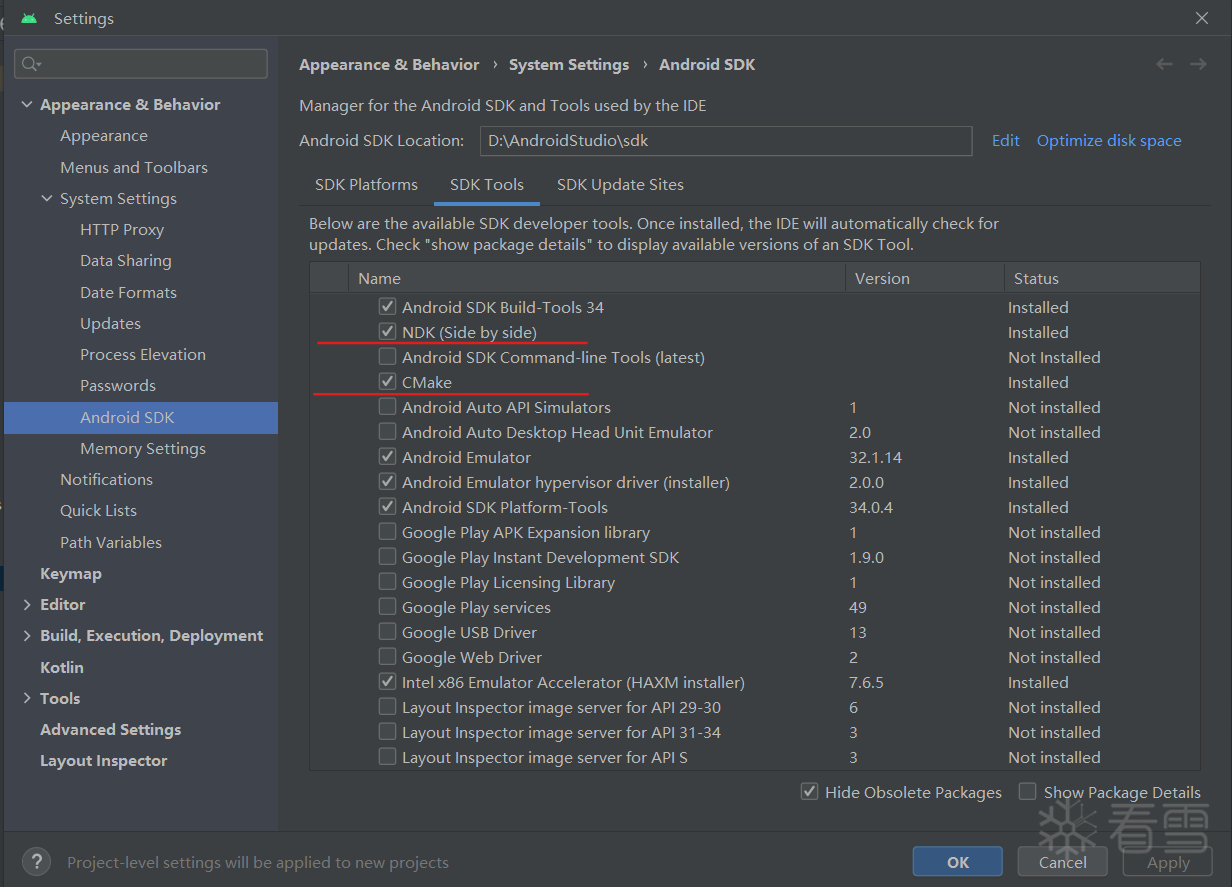Select Data Sharing settings

click(x=126, y=261)
